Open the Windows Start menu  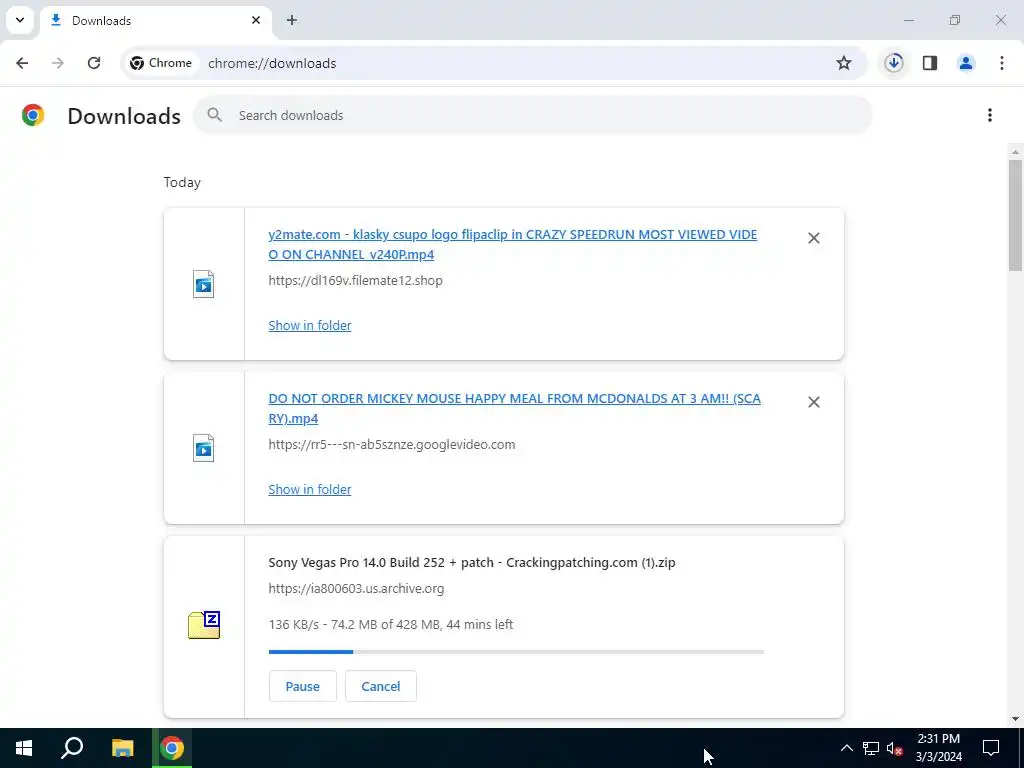[24, 748]
